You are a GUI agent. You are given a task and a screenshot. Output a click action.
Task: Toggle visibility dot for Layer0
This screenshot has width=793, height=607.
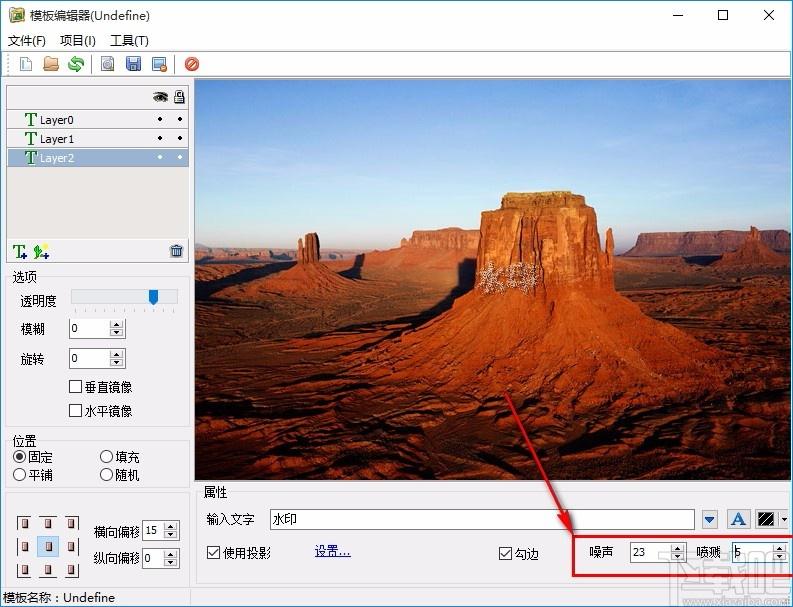[x=160, y=119]
